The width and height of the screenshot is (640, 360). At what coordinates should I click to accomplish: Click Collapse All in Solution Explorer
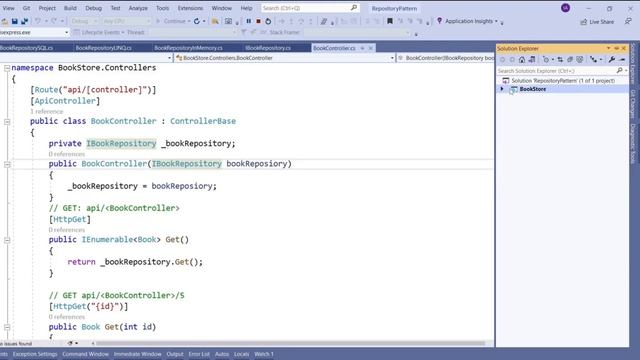(570, 60)
